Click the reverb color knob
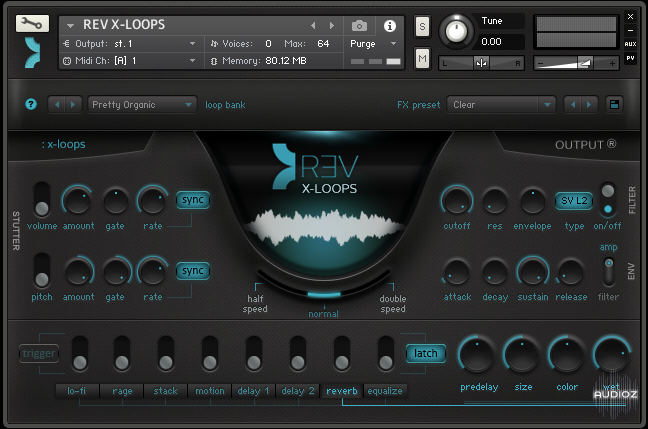 coord(566,355)
